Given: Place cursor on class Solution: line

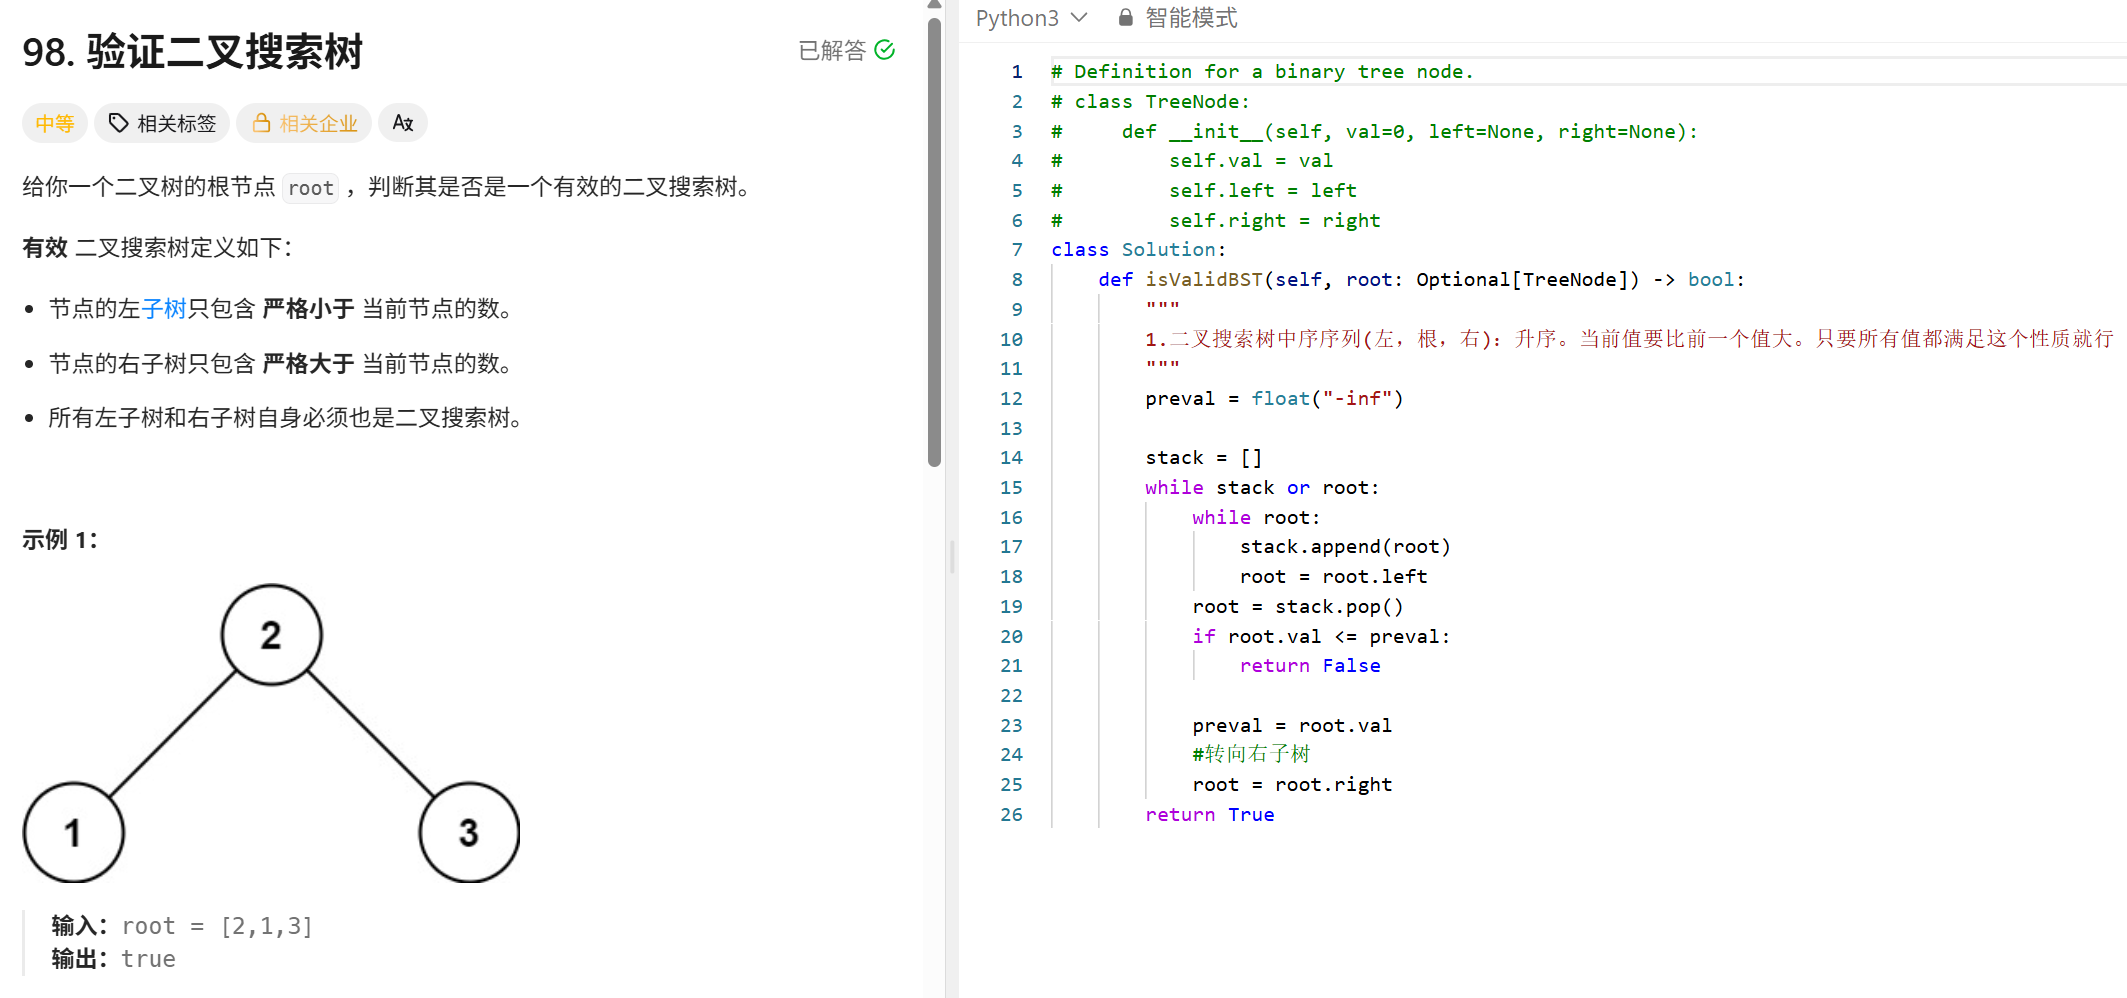Looking at the screenshot, I should tap(1138, 250).
